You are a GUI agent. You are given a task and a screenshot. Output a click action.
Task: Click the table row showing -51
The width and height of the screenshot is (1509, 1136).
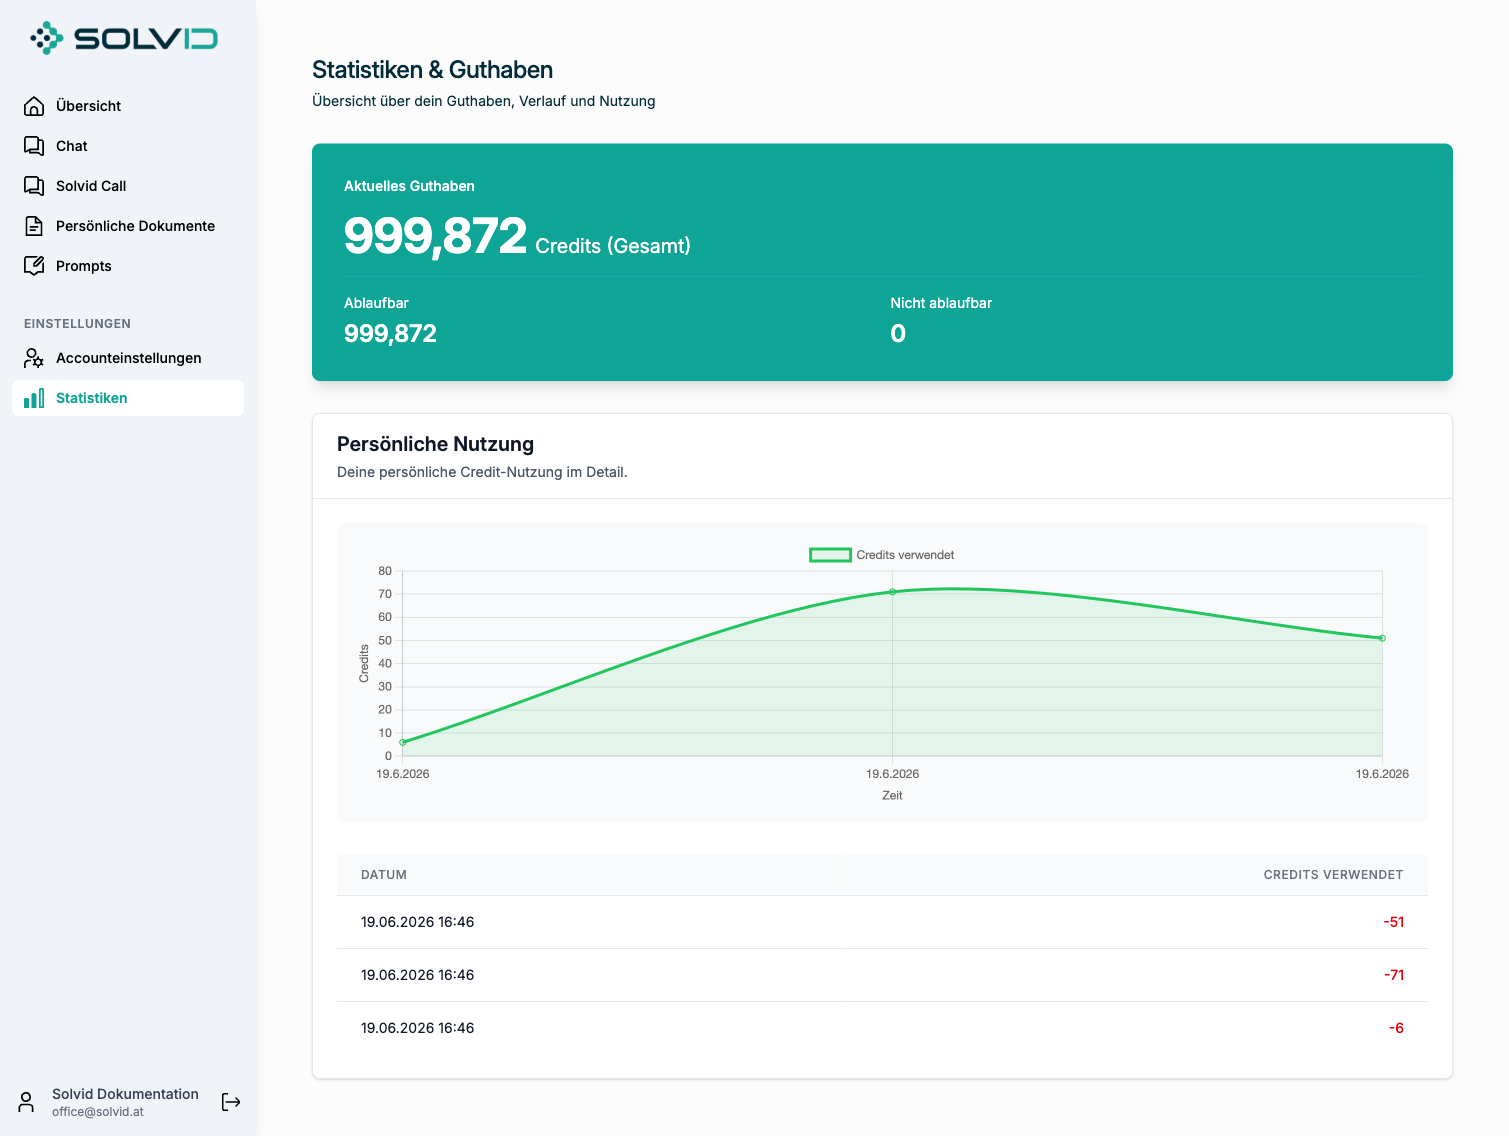882,922
